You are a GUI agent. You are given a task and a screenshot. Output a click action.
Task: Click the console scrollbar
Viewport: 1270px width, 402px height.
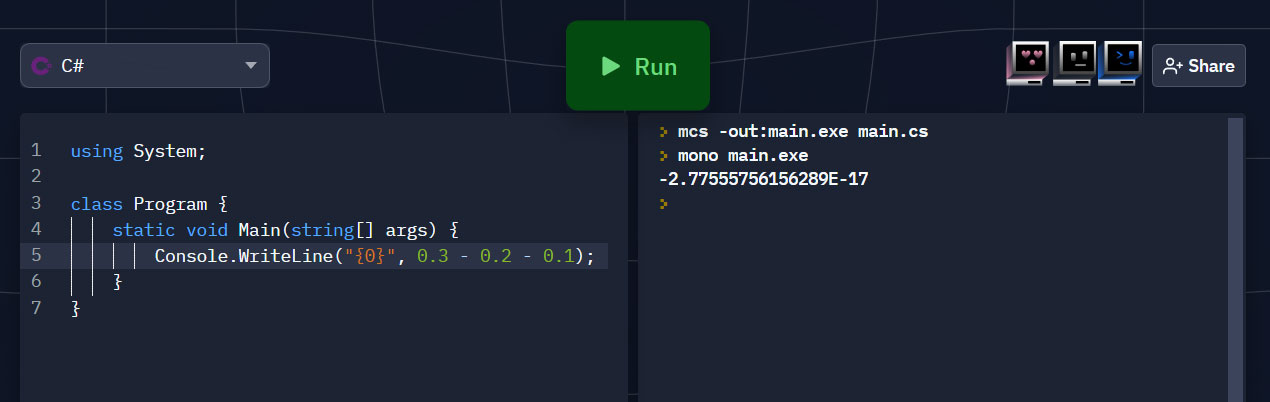tap(1235, 258)
